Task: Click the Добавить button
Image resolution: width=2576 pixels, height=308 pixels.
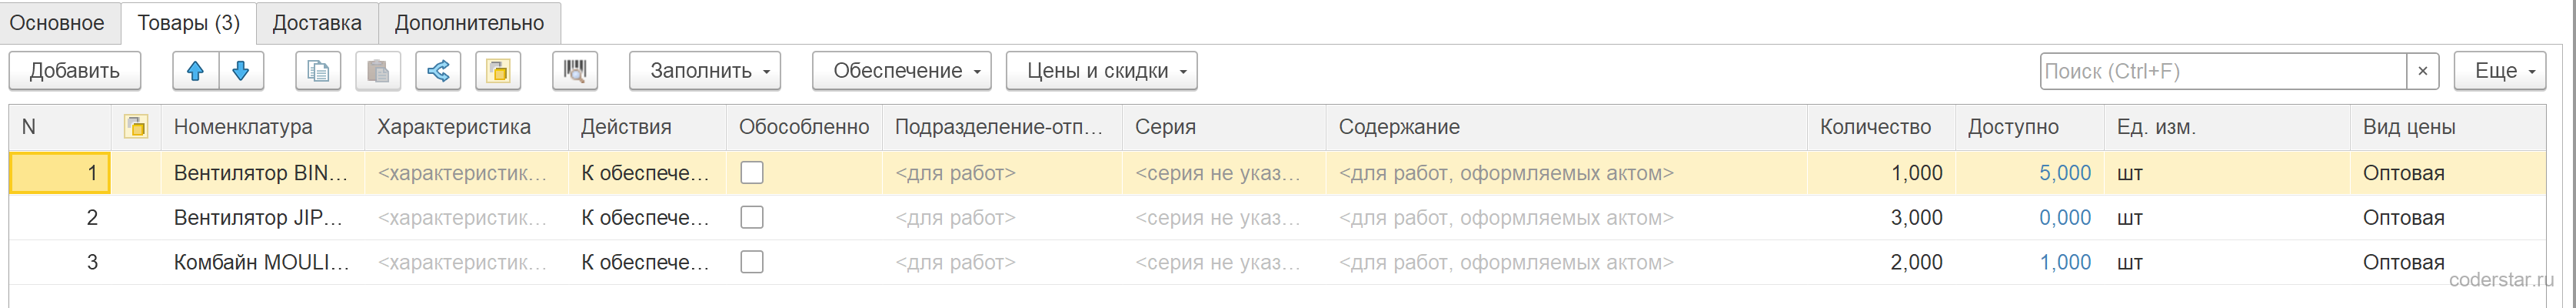Action: 75,71
